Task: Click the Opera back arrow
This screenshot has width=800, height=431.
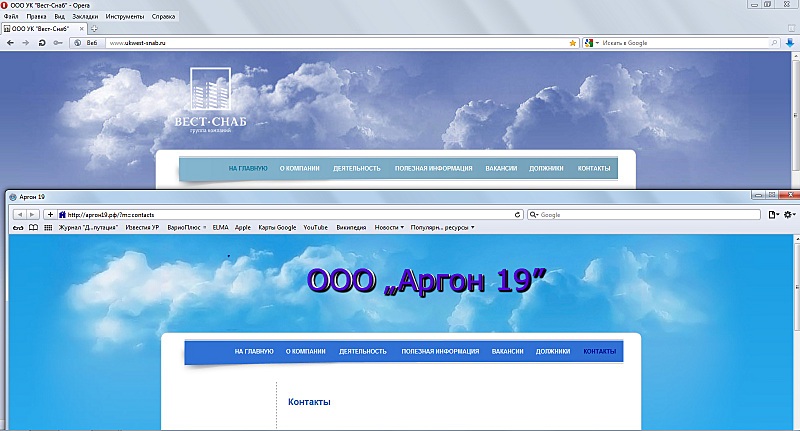Action: pos(10,43)
